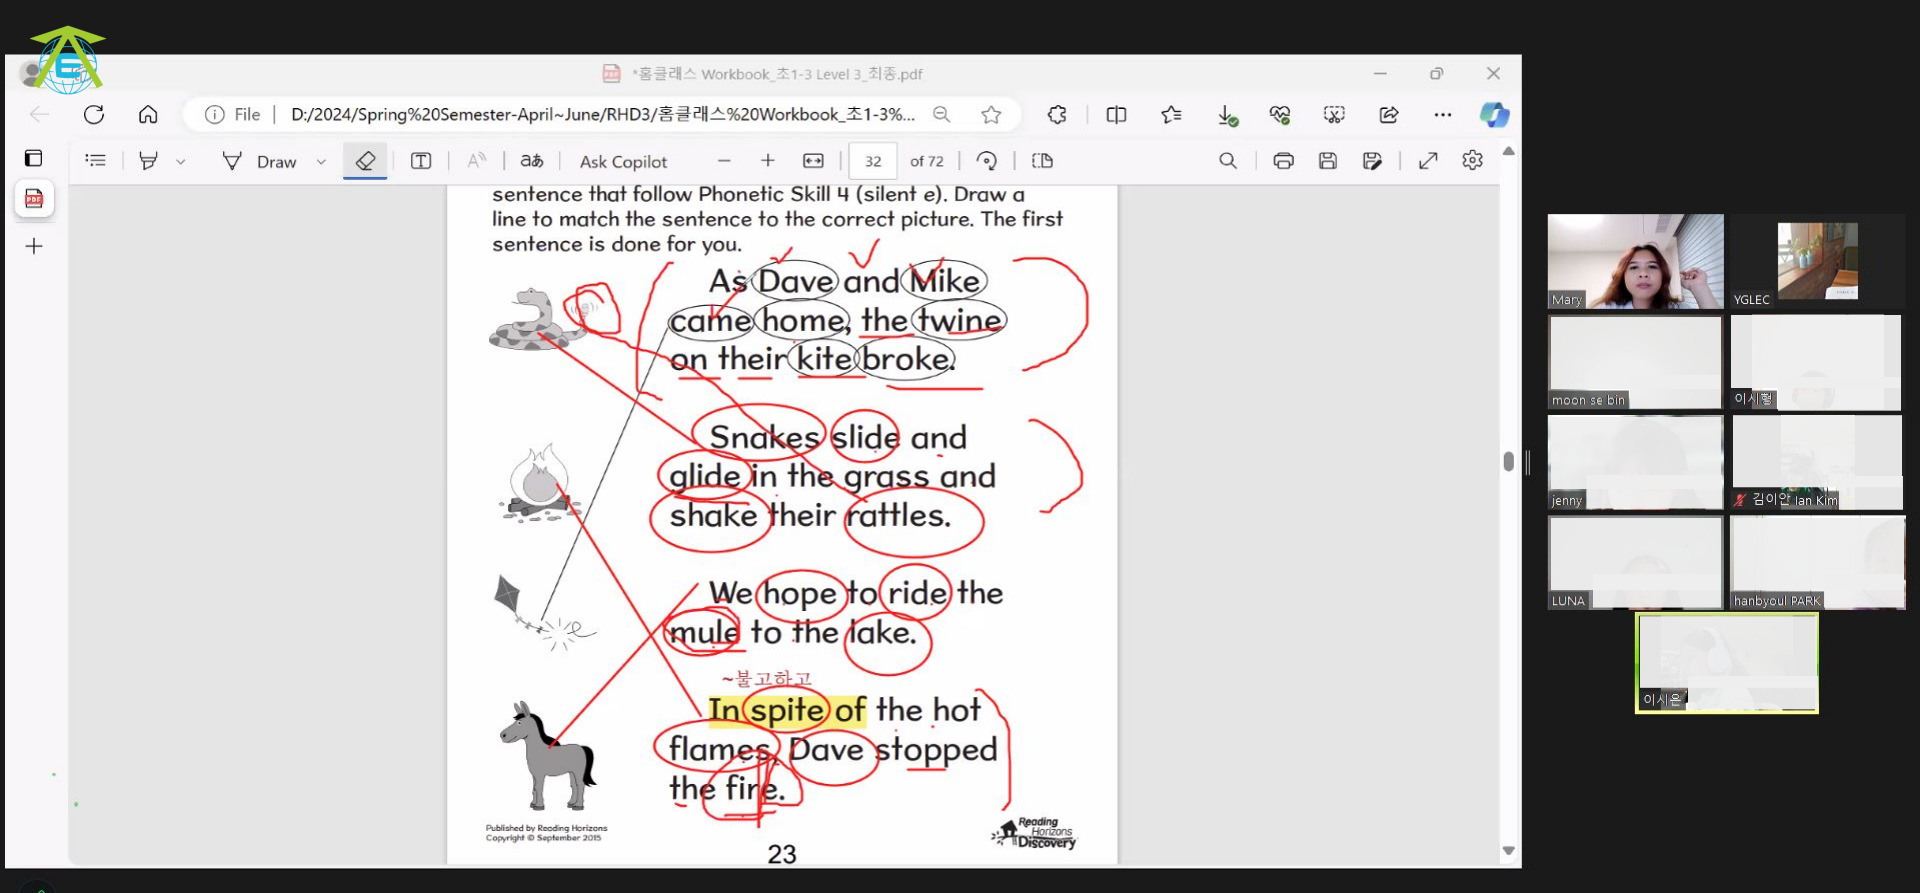Open the Extensions puzzle icon
1920x893 pixels.
(1057, 114)
